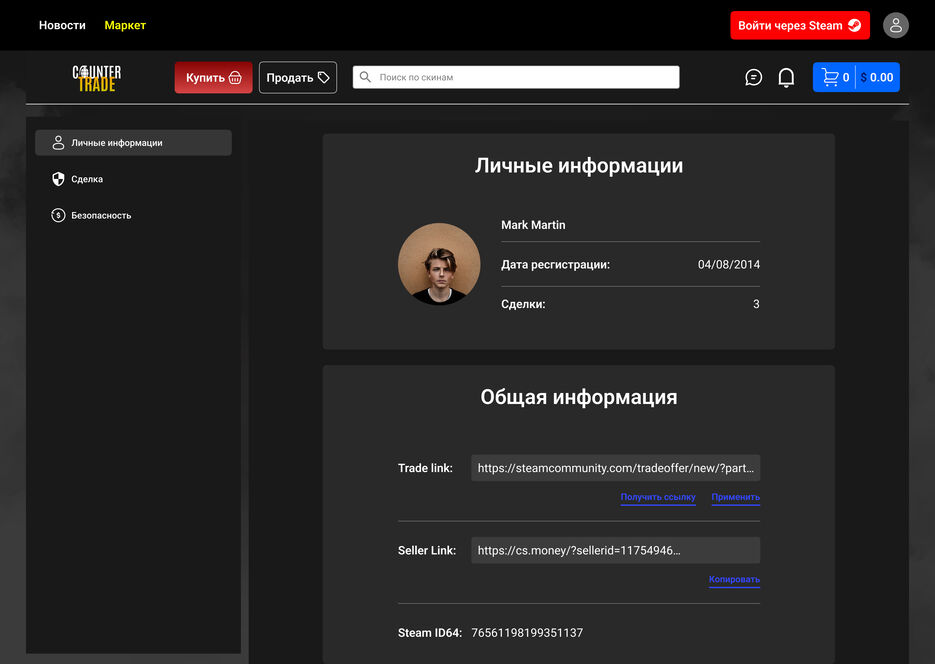Image resolution: width=935 pixels, height=664 pixels.
Task: Click Войти через Steam button
Action: (800, 26)
